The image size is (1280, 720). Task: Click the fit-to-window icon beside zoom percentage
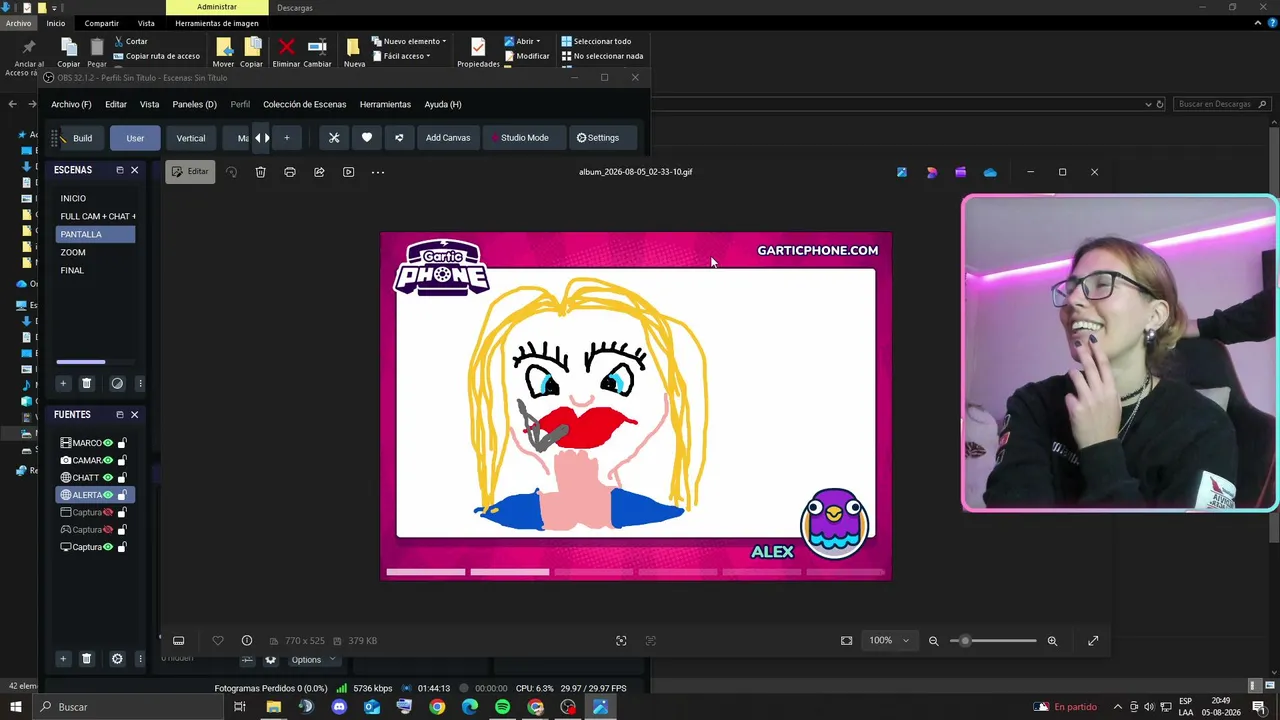coord(847,641)
